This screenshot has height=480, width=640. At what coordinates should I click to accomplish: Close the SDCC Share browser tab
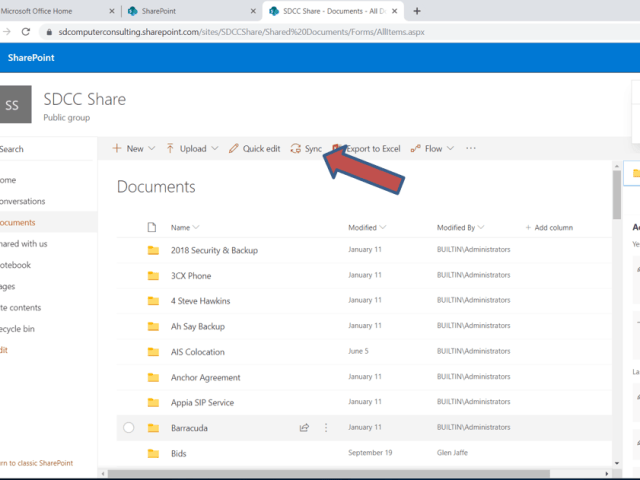tap(394, 11)
